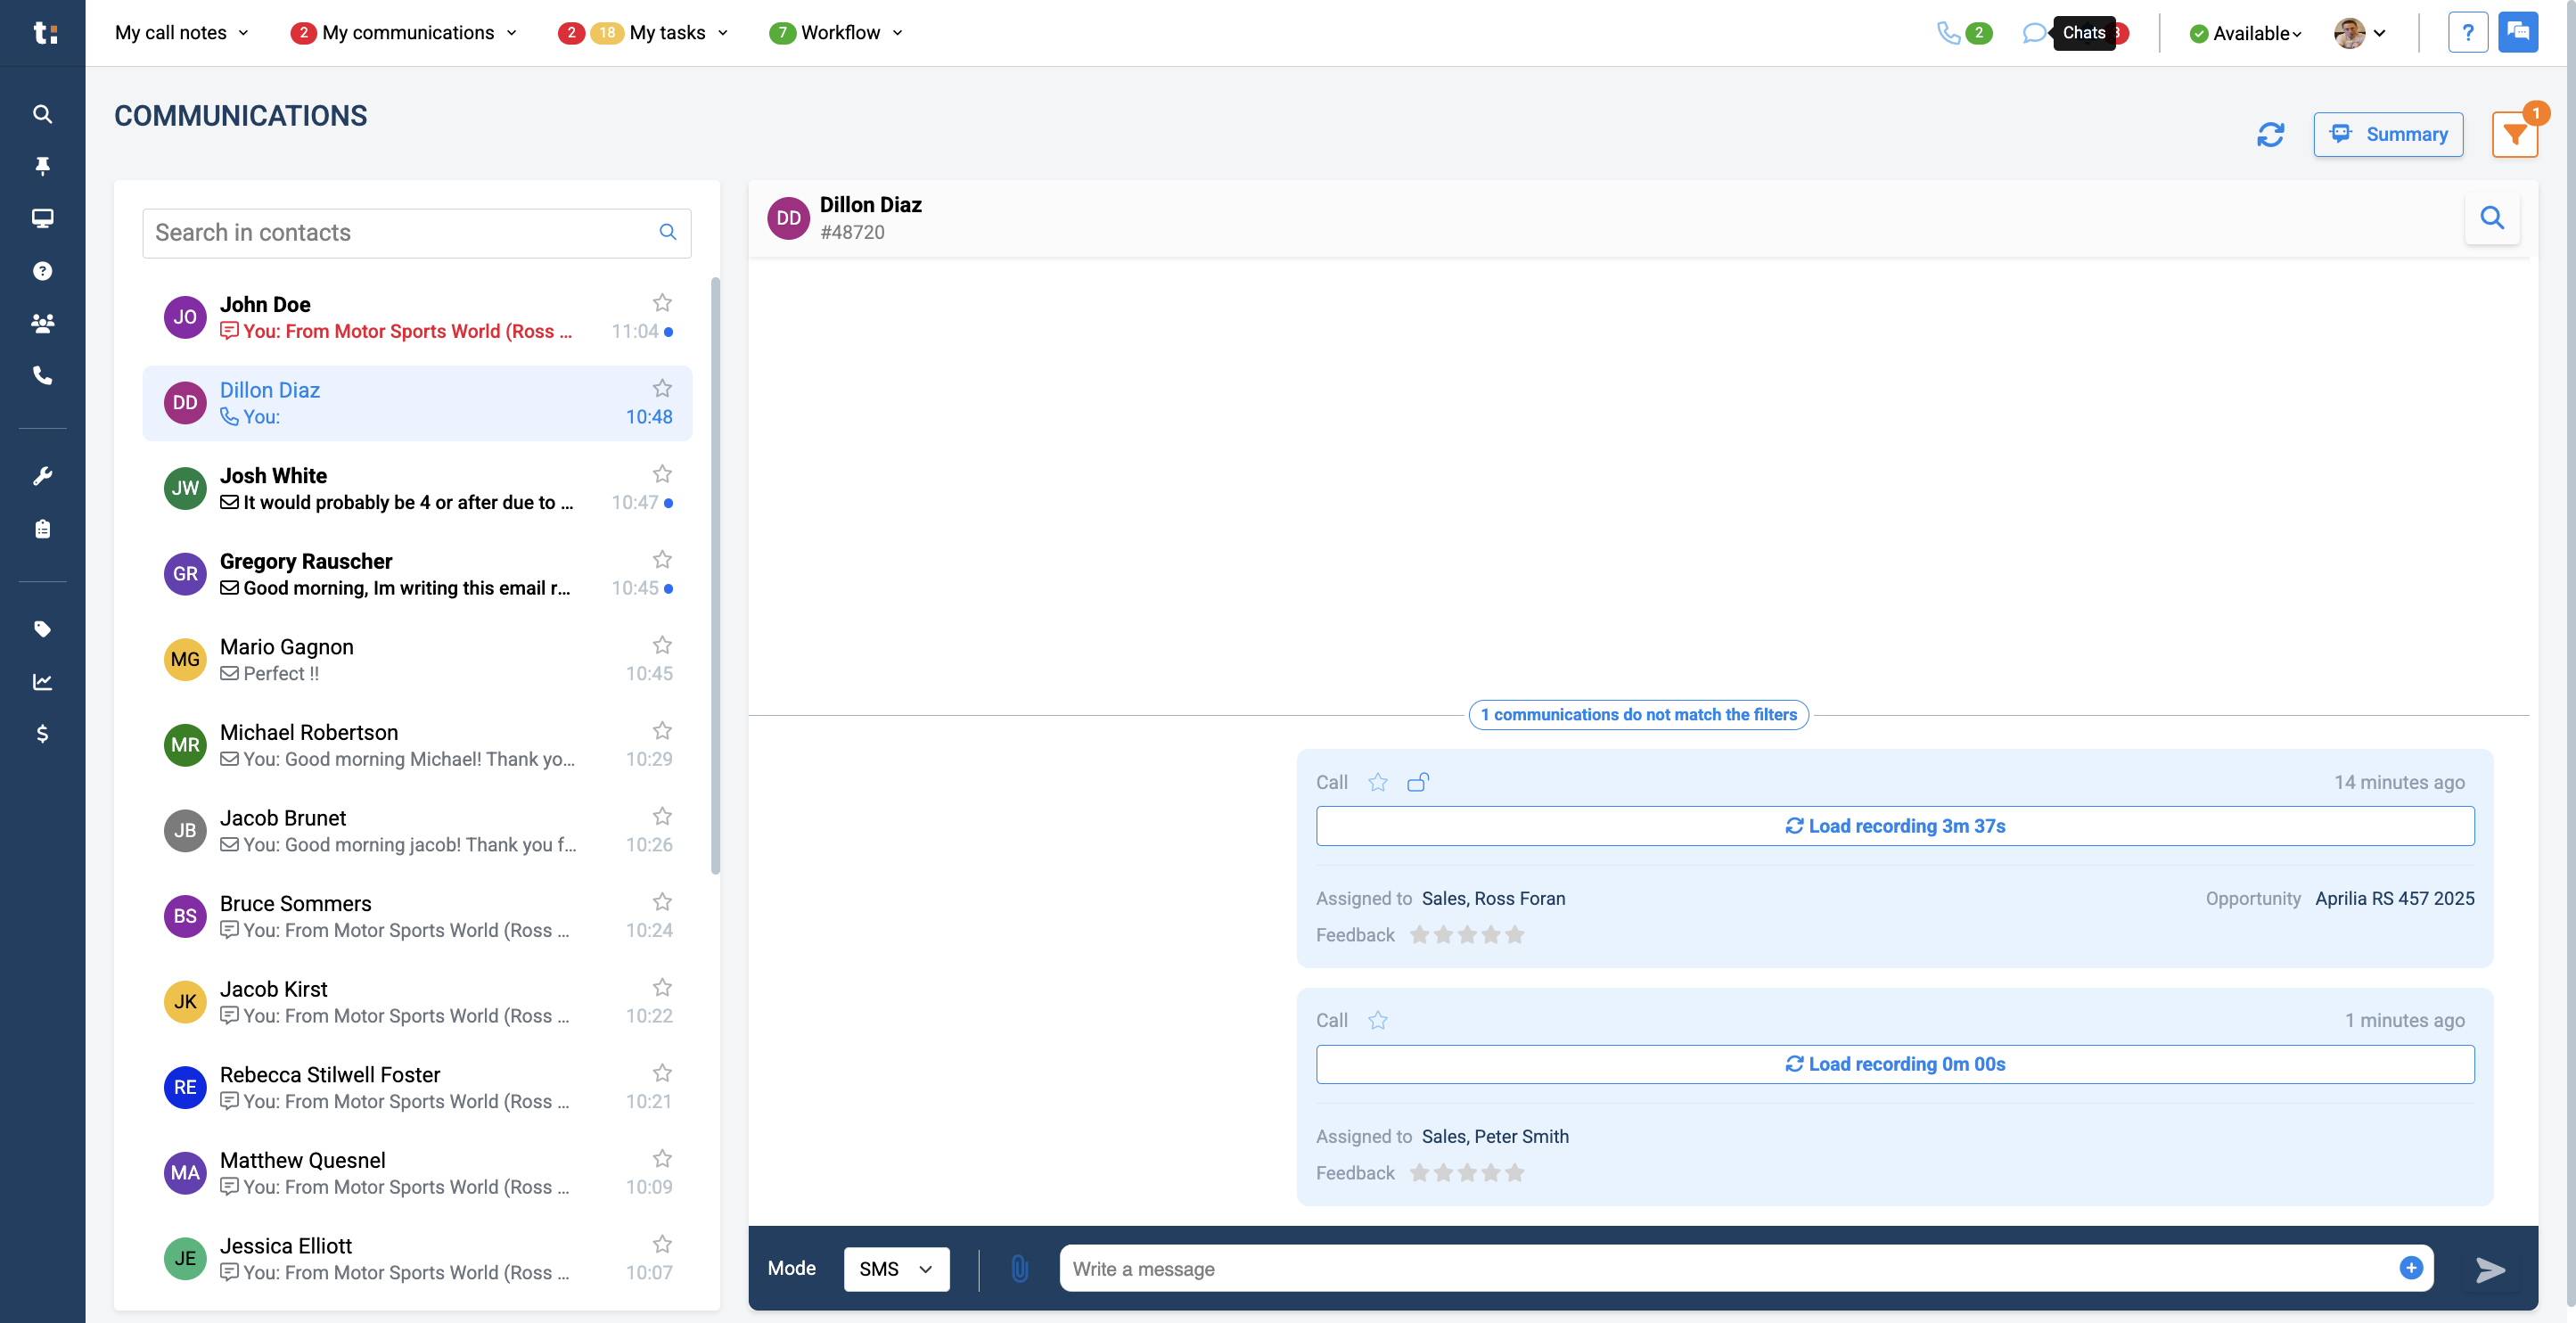Viewport: 2576px width, 1323px height.
Task: Open the tag sidebar icon
Action: pyautogui.click(x=42, y=629)
